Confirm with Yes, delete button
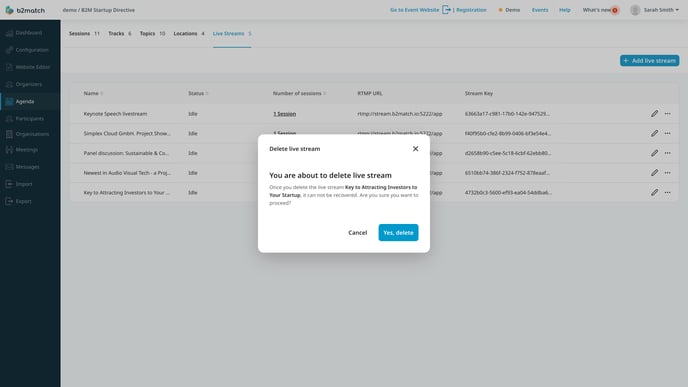This screenshot has width=688, height=387. 398,233
